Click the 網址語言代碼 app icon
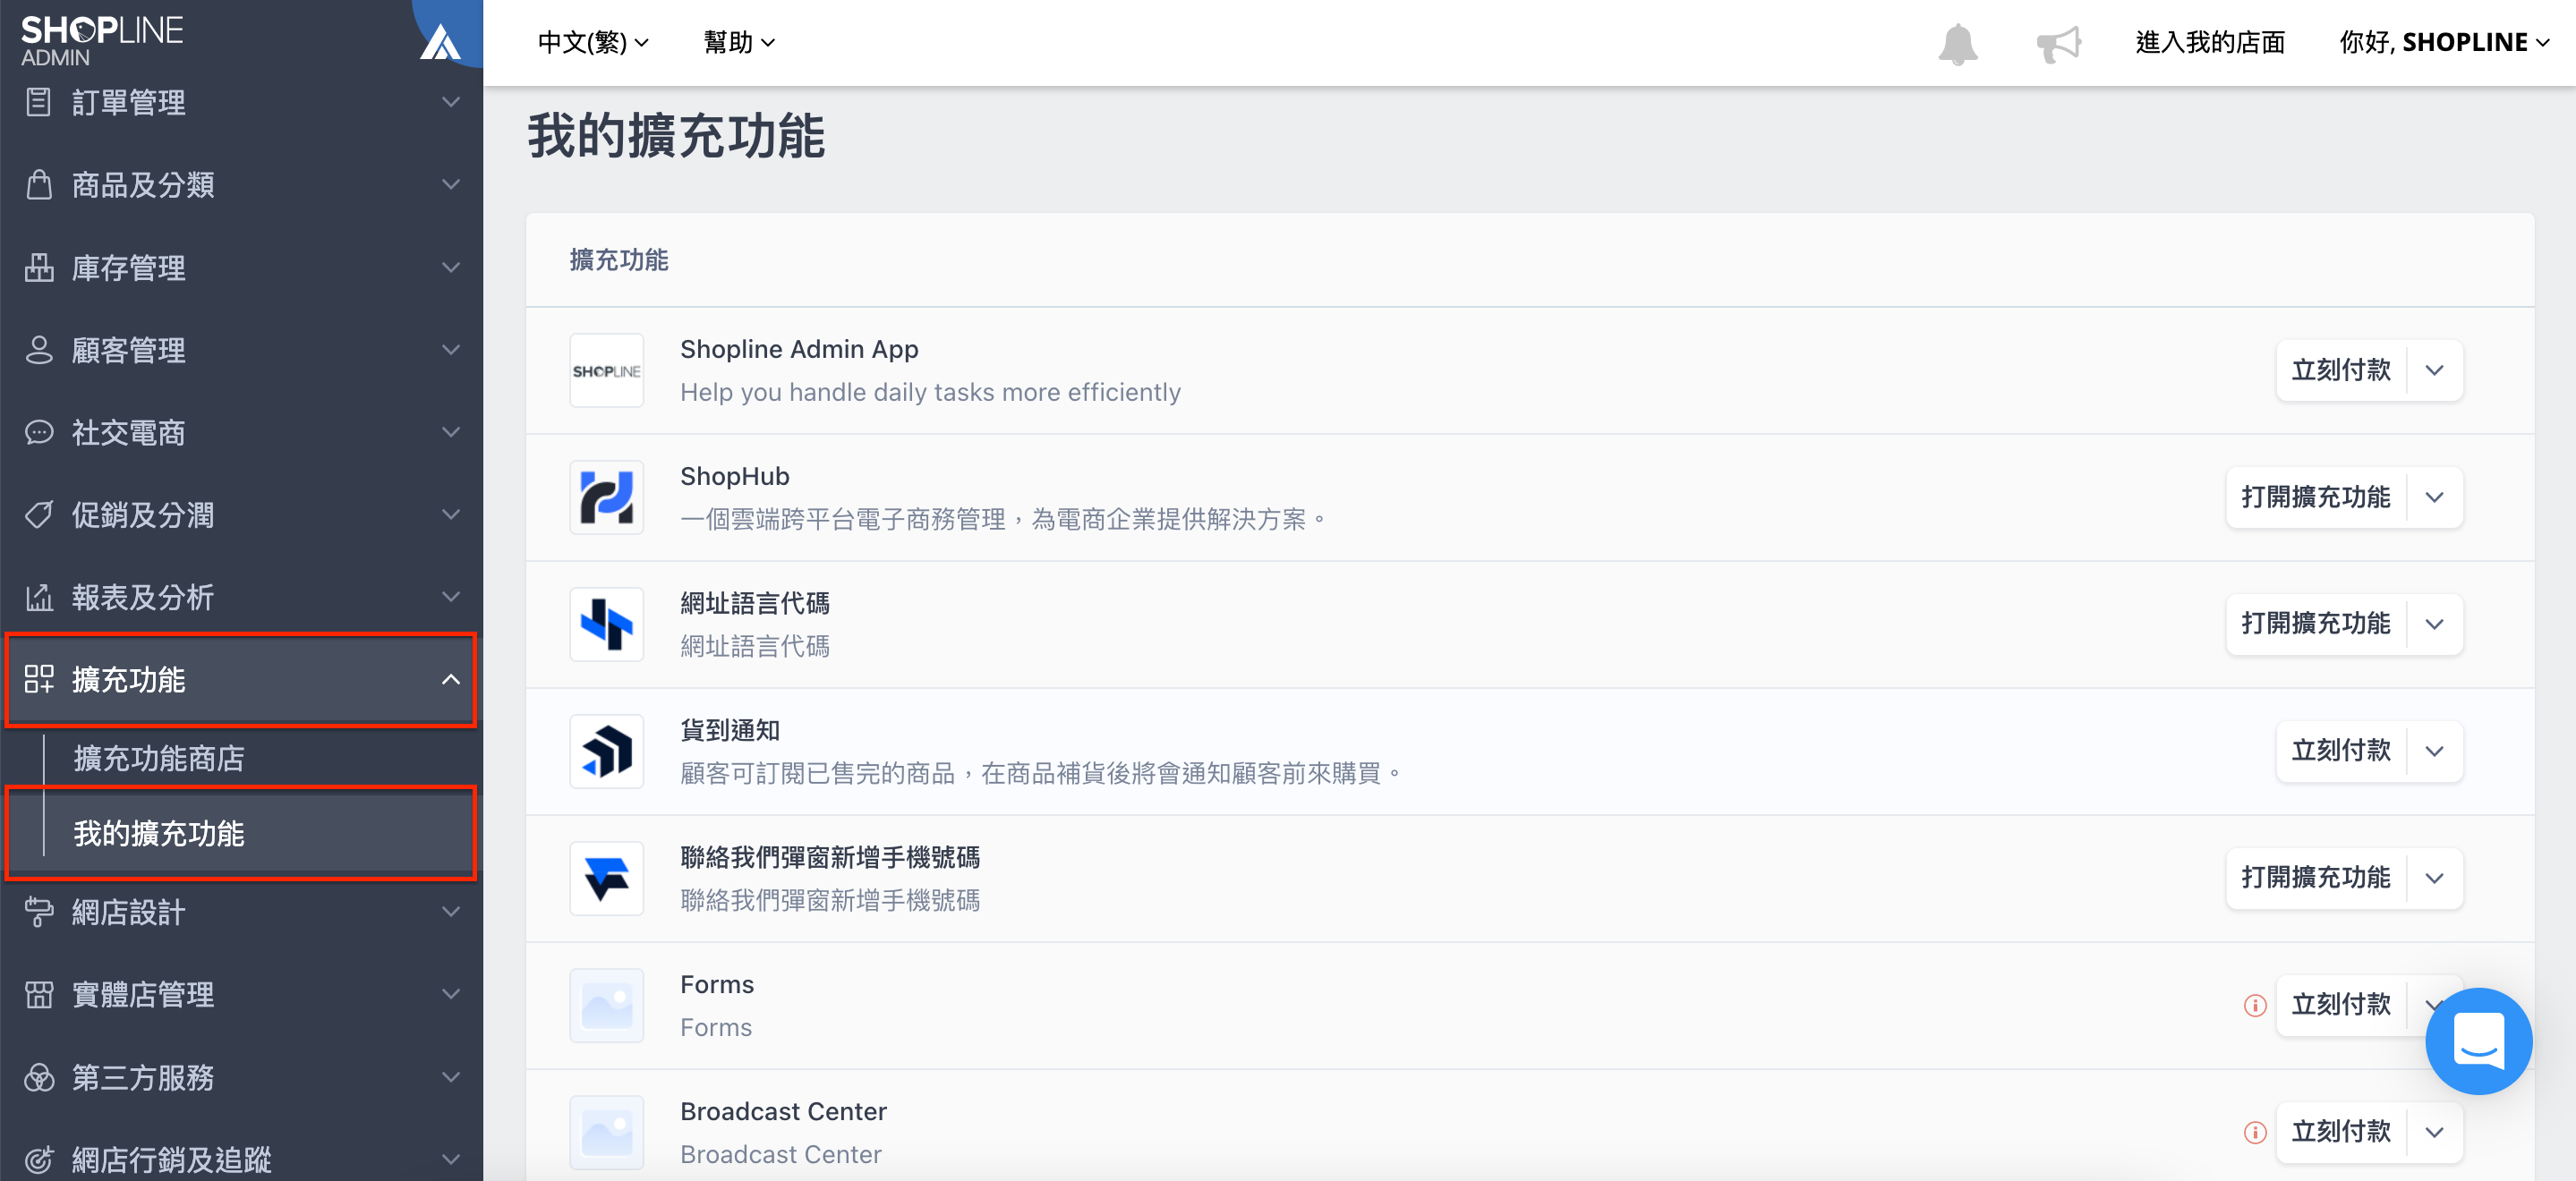The width and height of the screenshot is (2576, 1181). pos(606,624)
